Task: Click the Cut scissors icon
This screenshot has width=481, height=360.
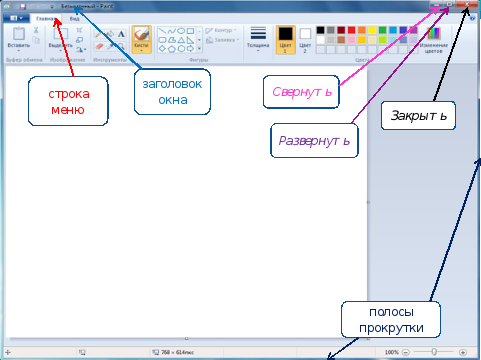Action: (x=36, y=30)
